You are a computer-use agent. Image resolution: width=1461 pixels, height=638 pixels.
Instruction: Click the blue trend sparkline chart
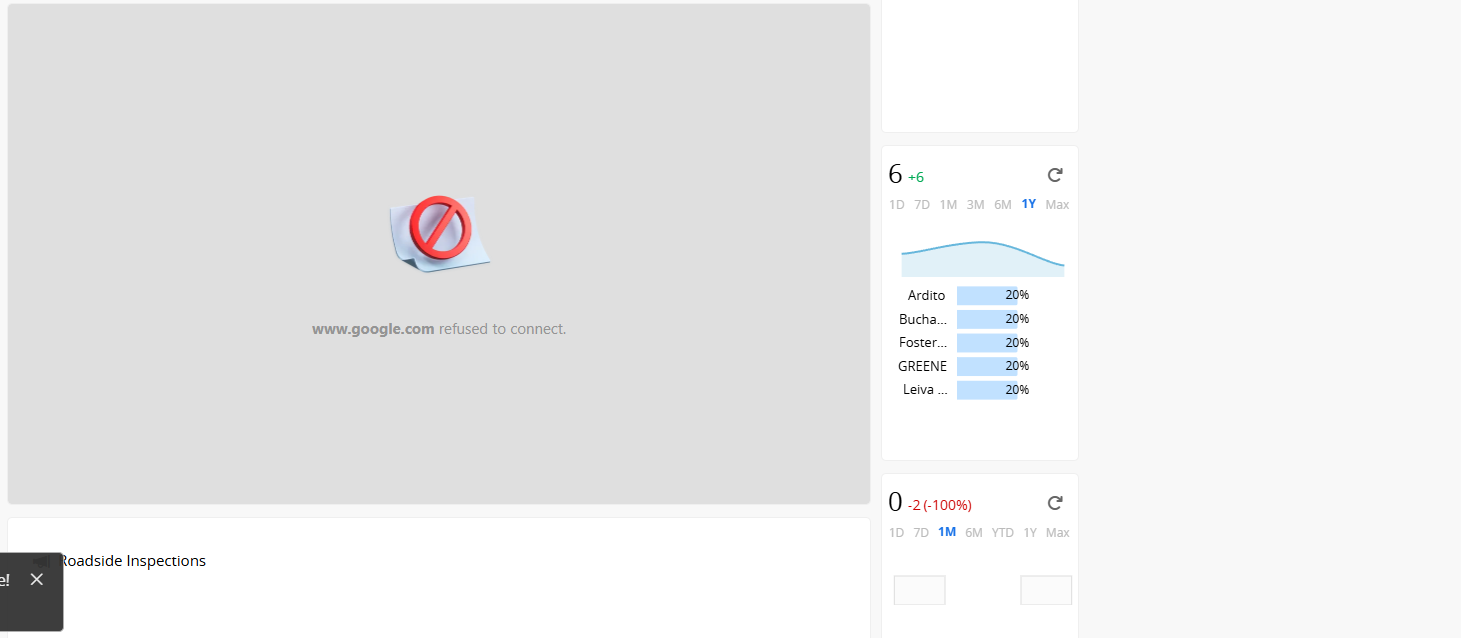tap(983, 259)
